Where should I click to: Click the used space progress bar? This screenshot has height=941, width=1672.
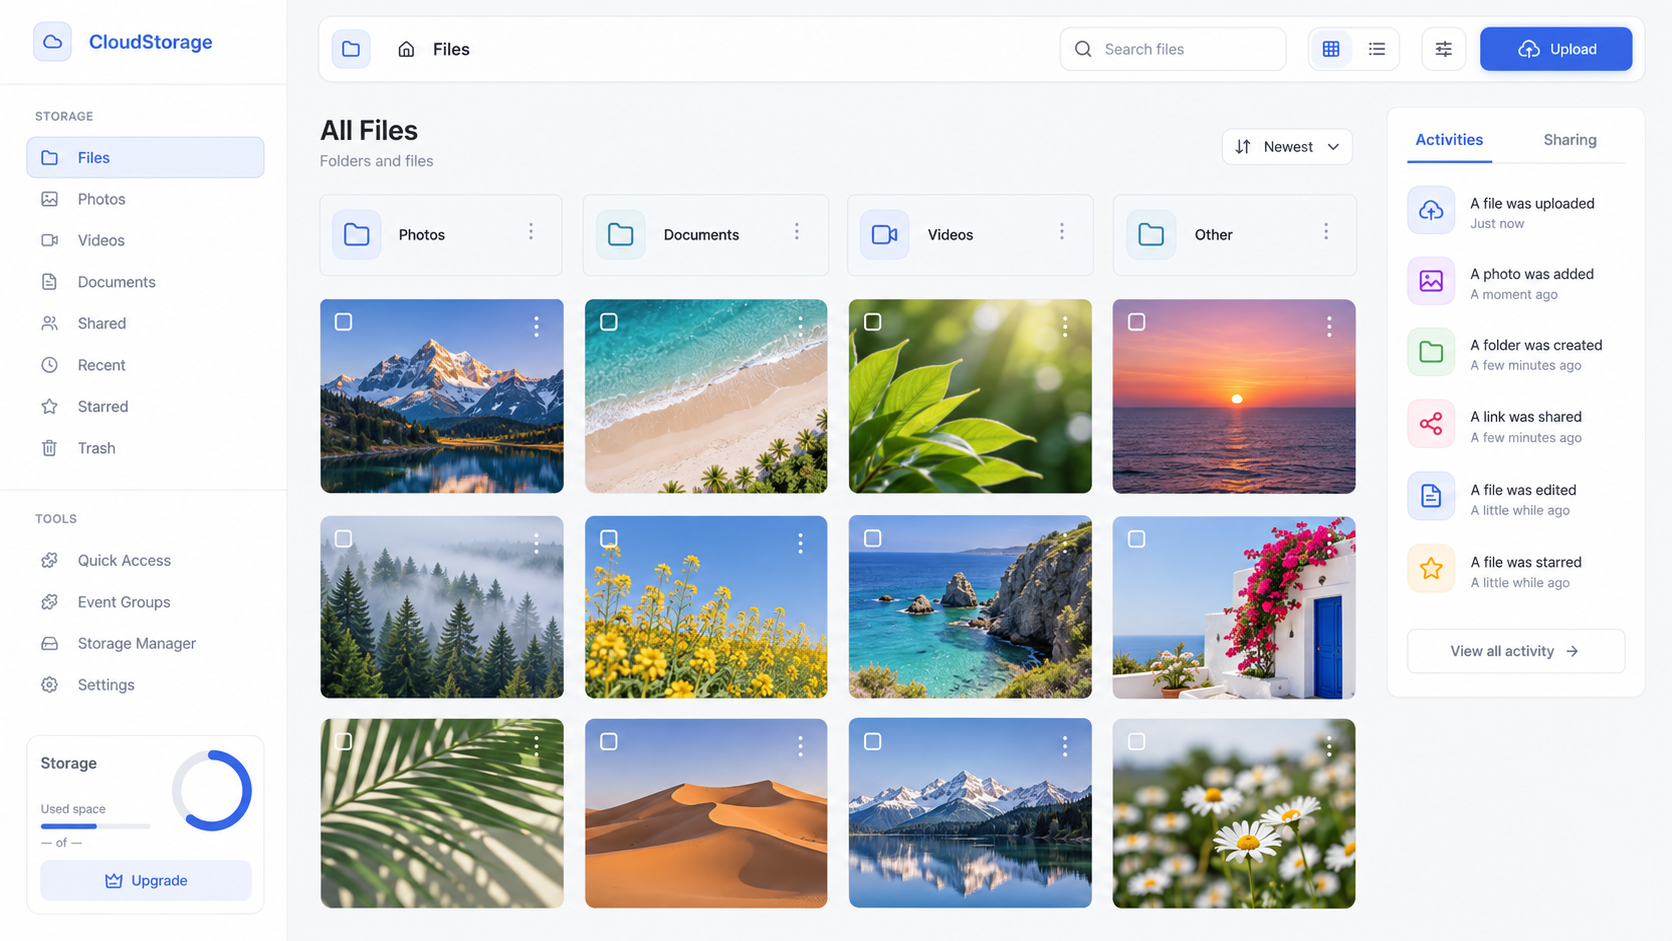click(x=95, y=826)
